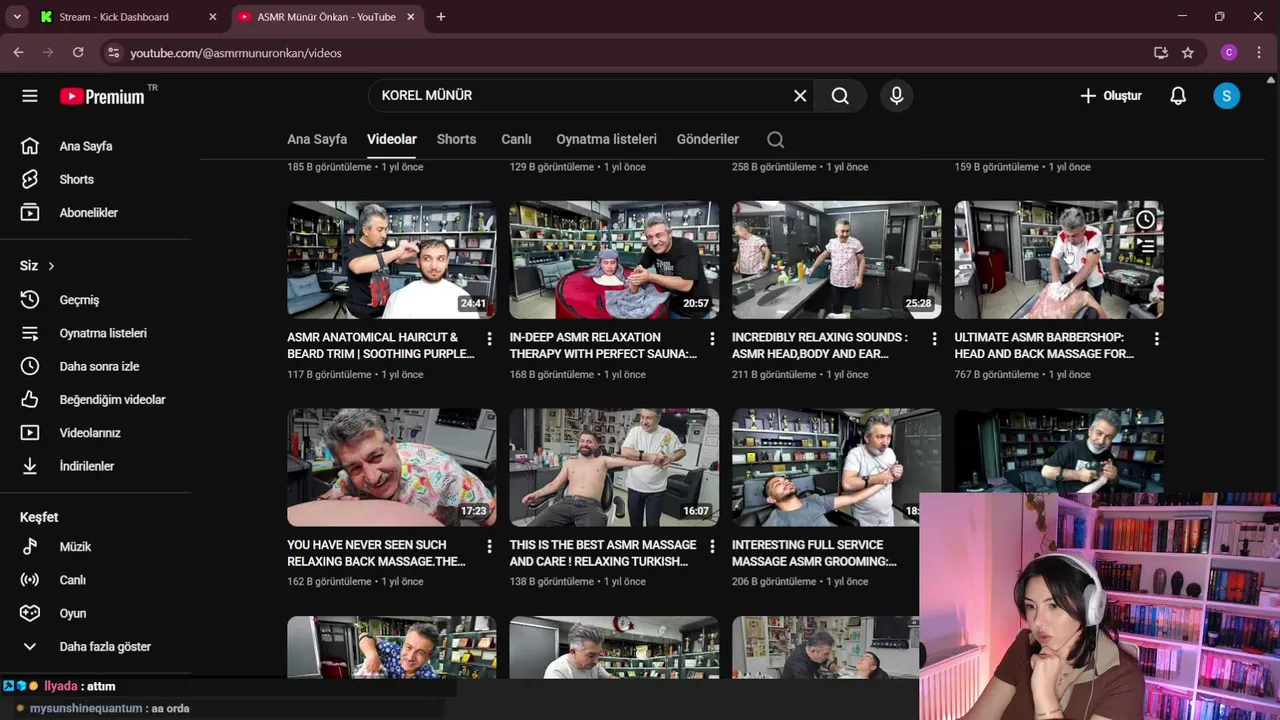Open the YouTube hamburger guide menu
Image resolution: width=1280 pixels, height=720 pixels.
pyautogui.click(x=30, y=96)
